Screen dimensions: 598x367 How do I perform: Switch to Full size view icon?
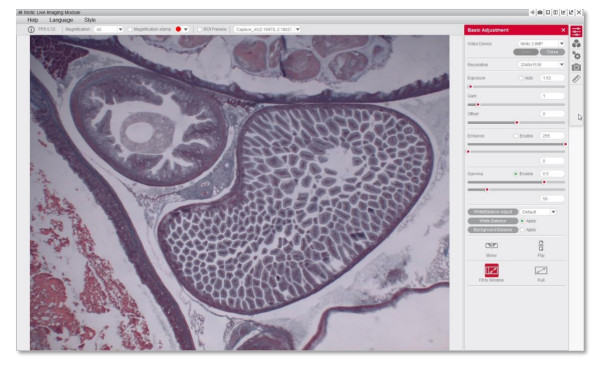tap(541, 270)
